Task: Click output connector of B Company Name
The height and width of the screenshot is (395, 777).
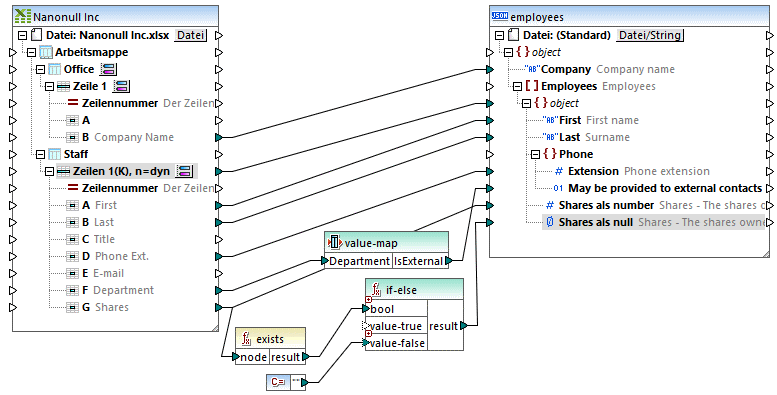Action: point(219,137)
